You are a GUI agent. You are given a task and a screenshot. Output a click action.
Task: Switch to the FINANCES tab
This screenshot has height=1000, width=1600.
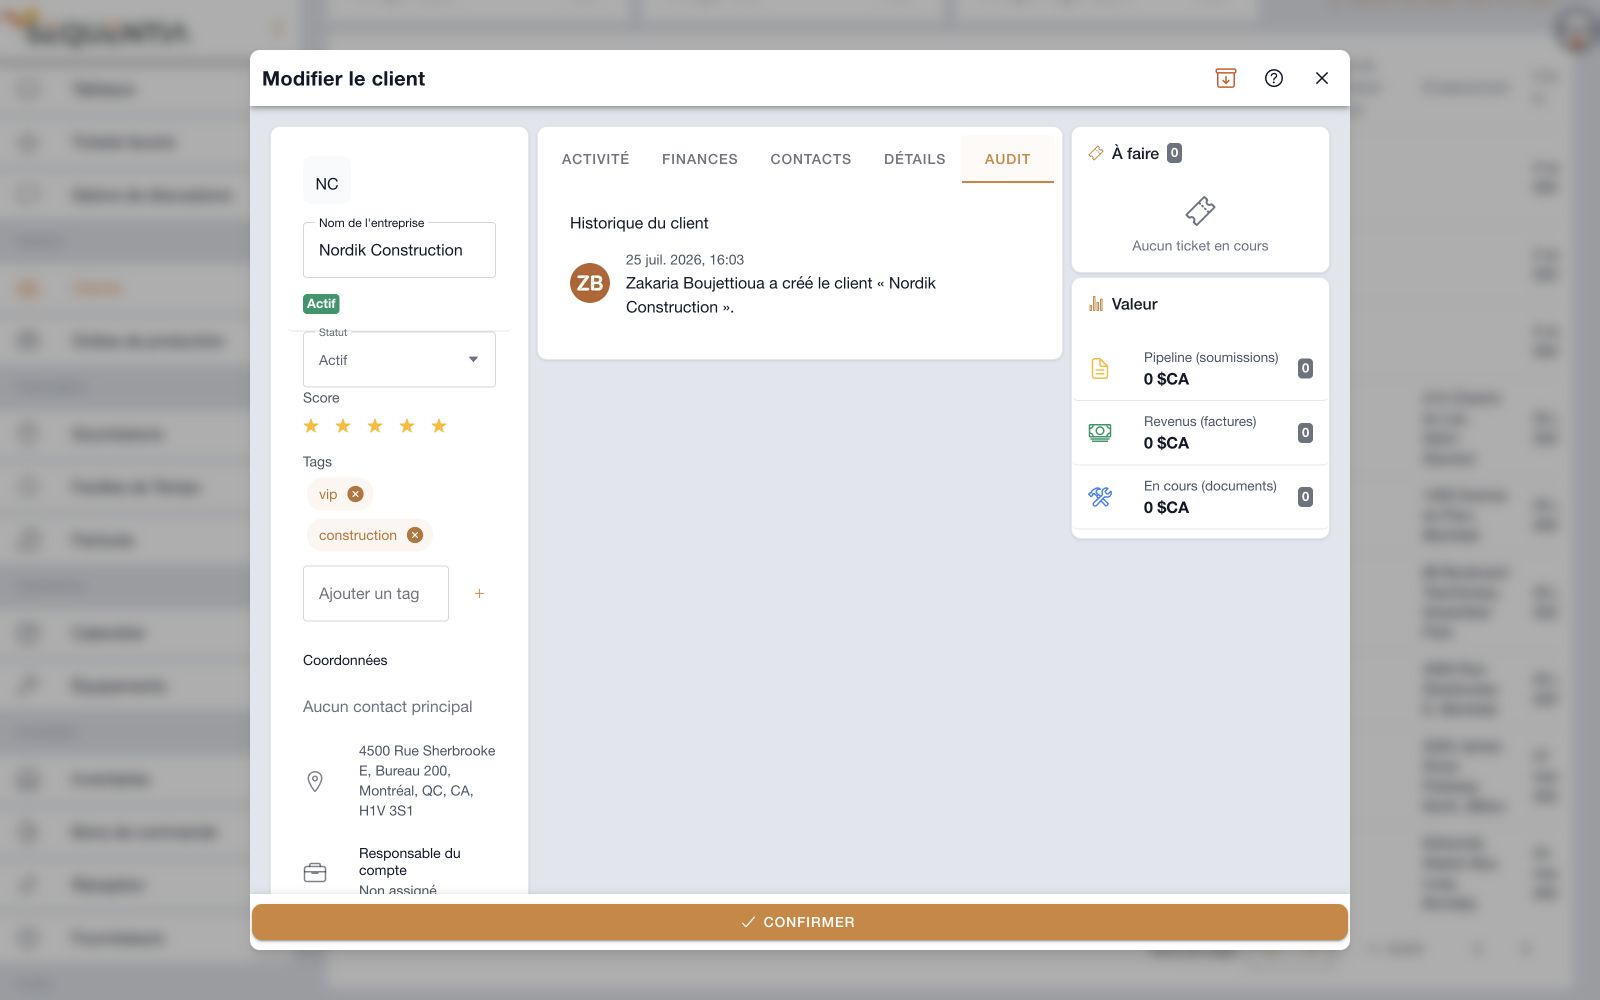(x=700, y=159)
